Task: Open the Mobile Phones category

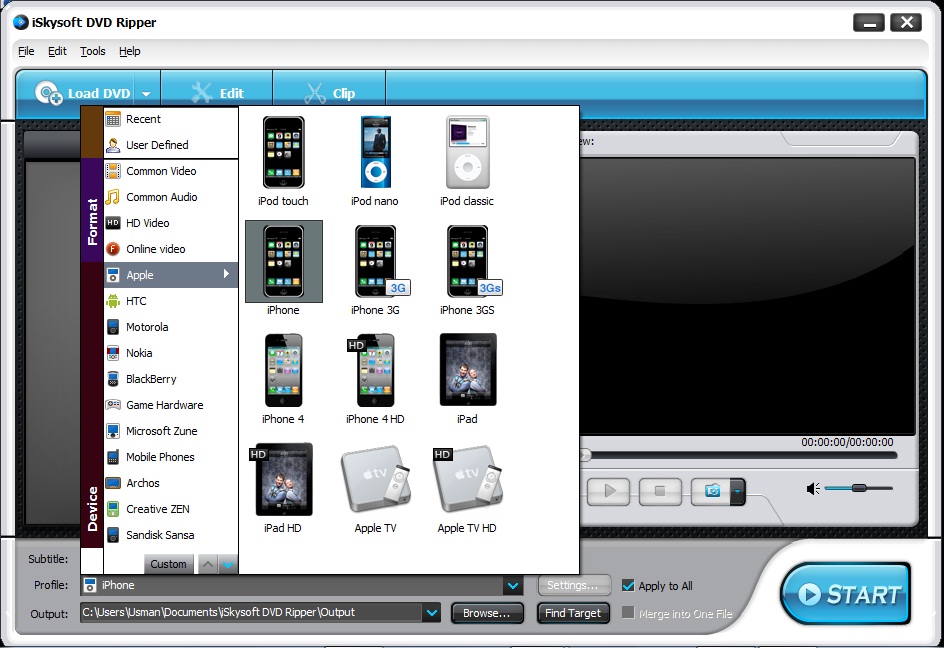Action: point(171,456)
